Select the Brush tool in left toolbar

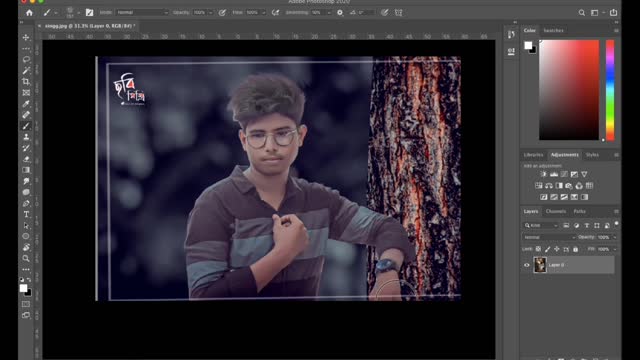point(26,126)
